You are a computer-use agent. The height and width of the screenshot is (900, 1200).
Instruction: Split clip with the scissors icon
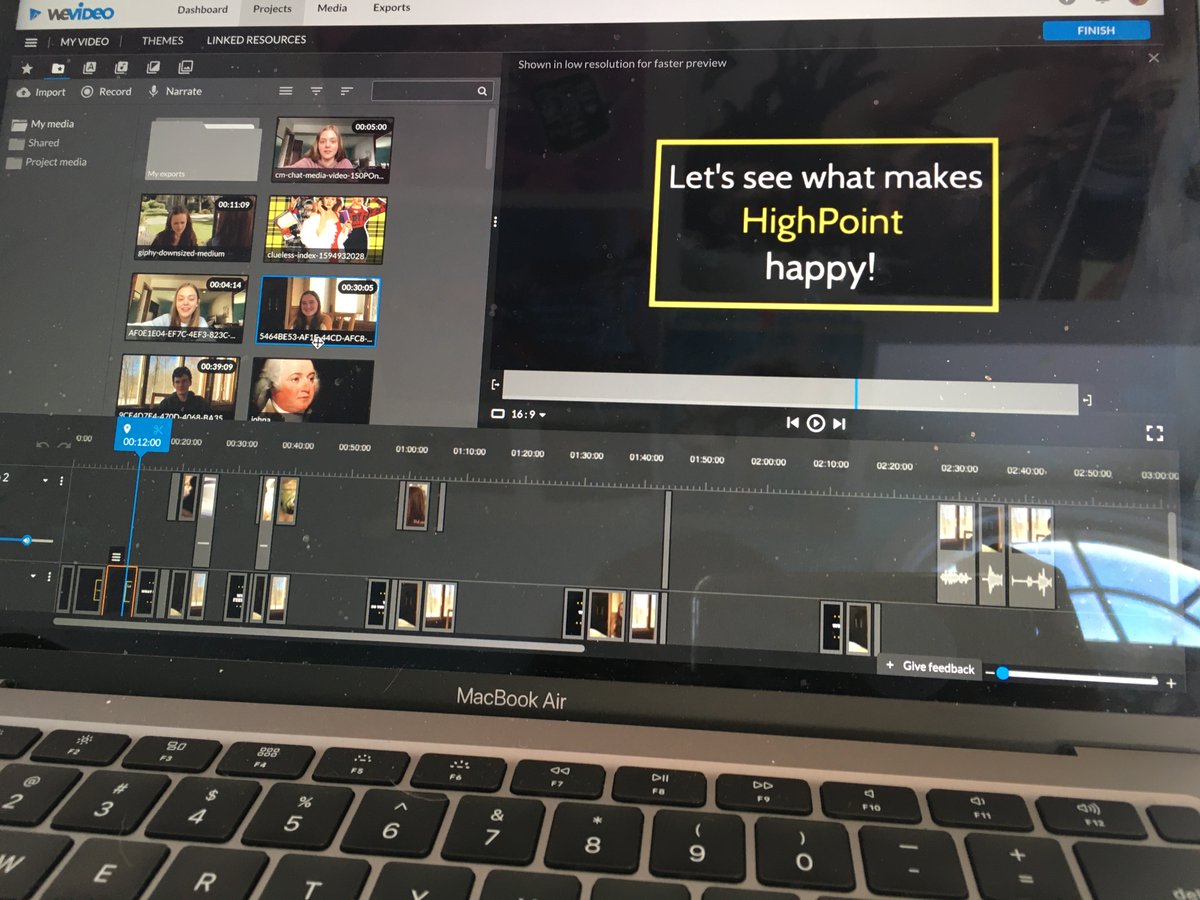(x=159, y=430)
